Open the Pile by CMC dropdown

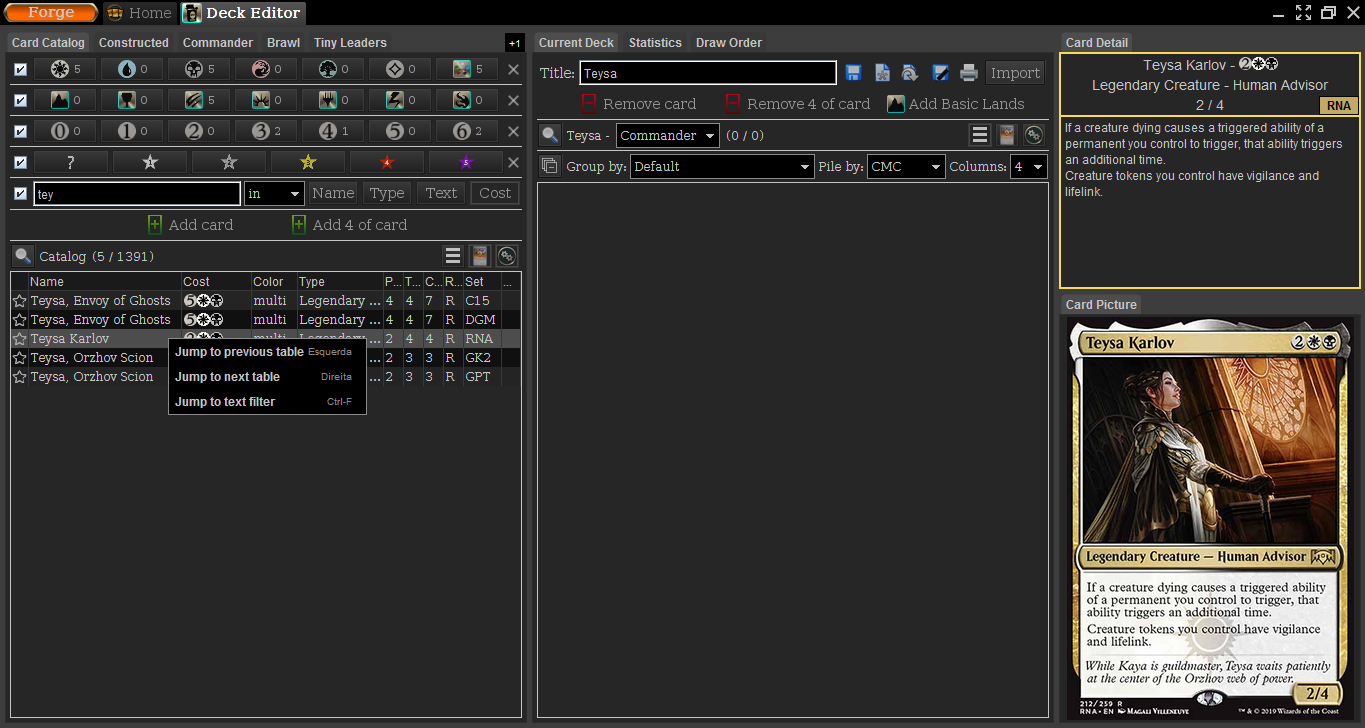coord(906,166)
